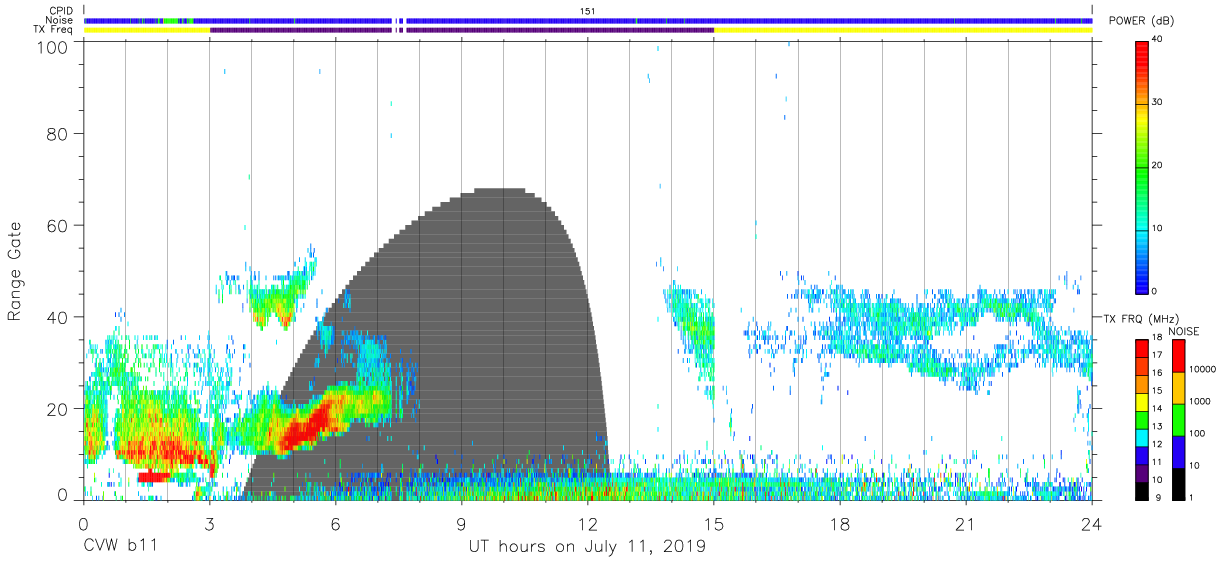Click the TX FRQ color bar

coord(1142,419)
